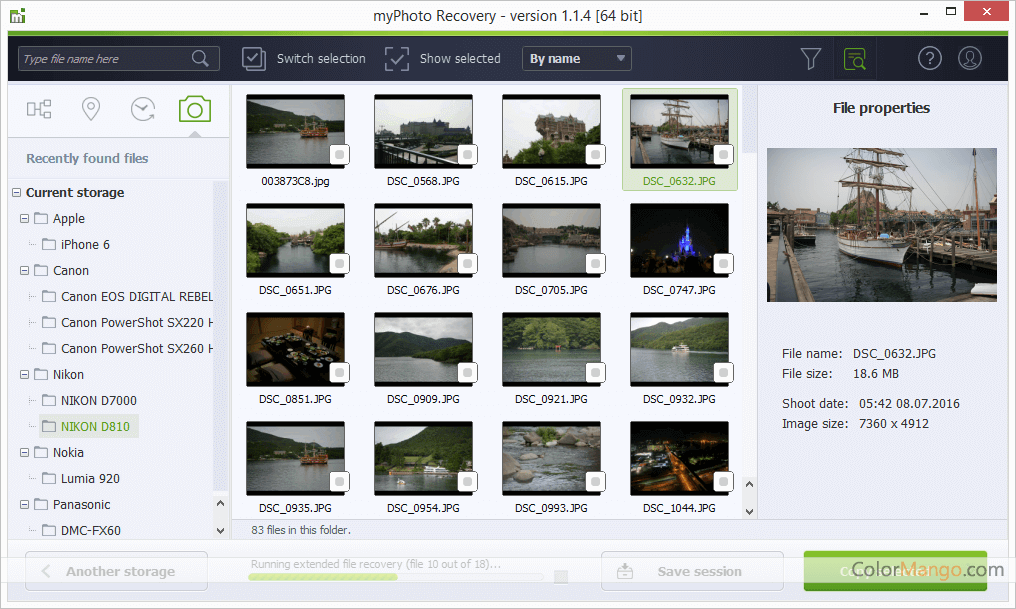Tick checkbox on DSC_1044.JPG thumbnail

(x=723, y=481)
